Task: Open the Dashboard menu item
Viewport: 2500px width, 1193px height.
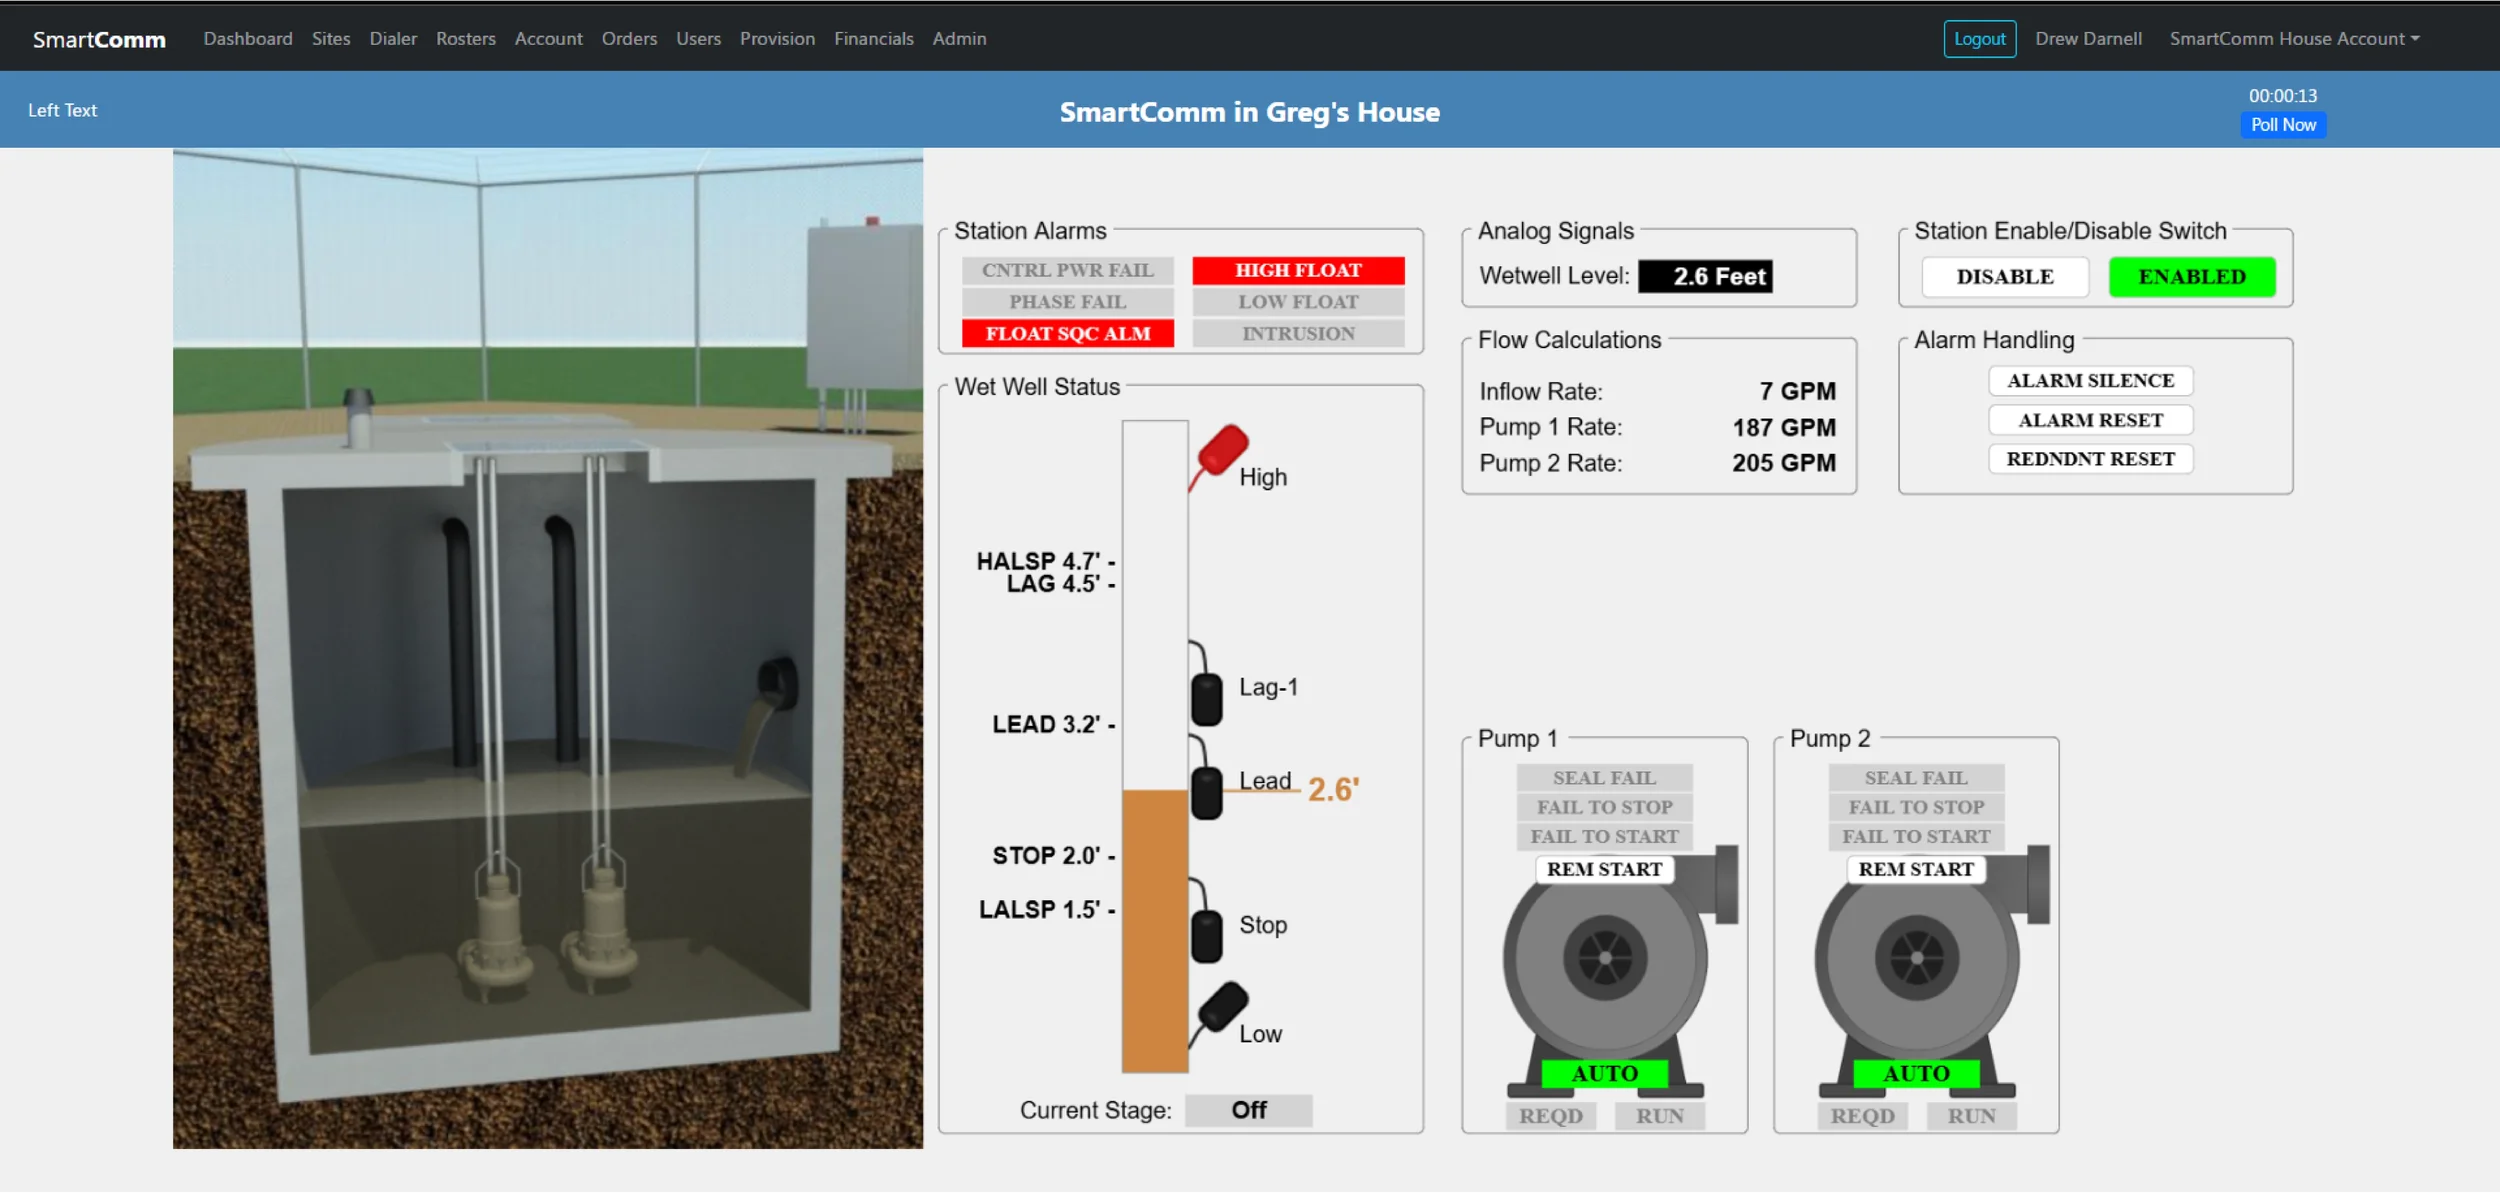Action: tap(248, 39)
